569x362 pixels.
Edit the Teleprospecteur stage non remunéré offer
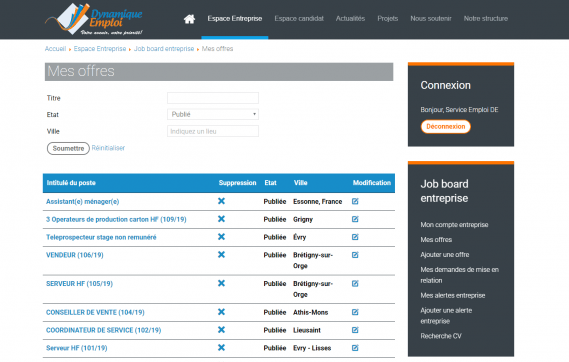[x=355, y=236]
